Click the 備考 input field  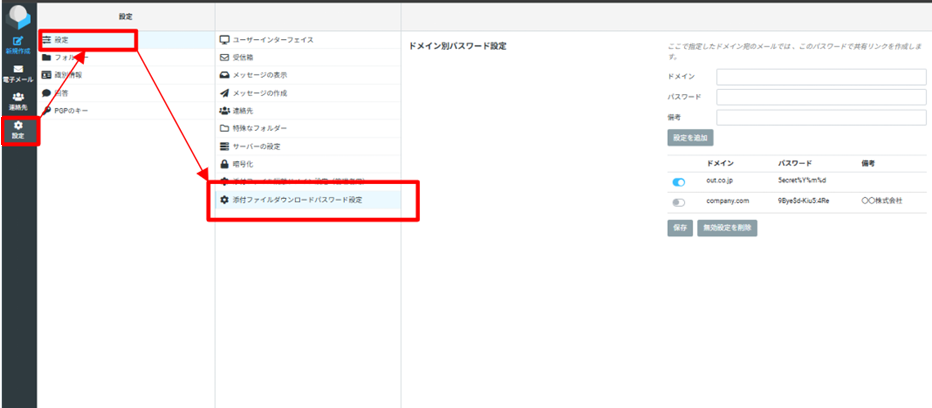tap(821, 118)
